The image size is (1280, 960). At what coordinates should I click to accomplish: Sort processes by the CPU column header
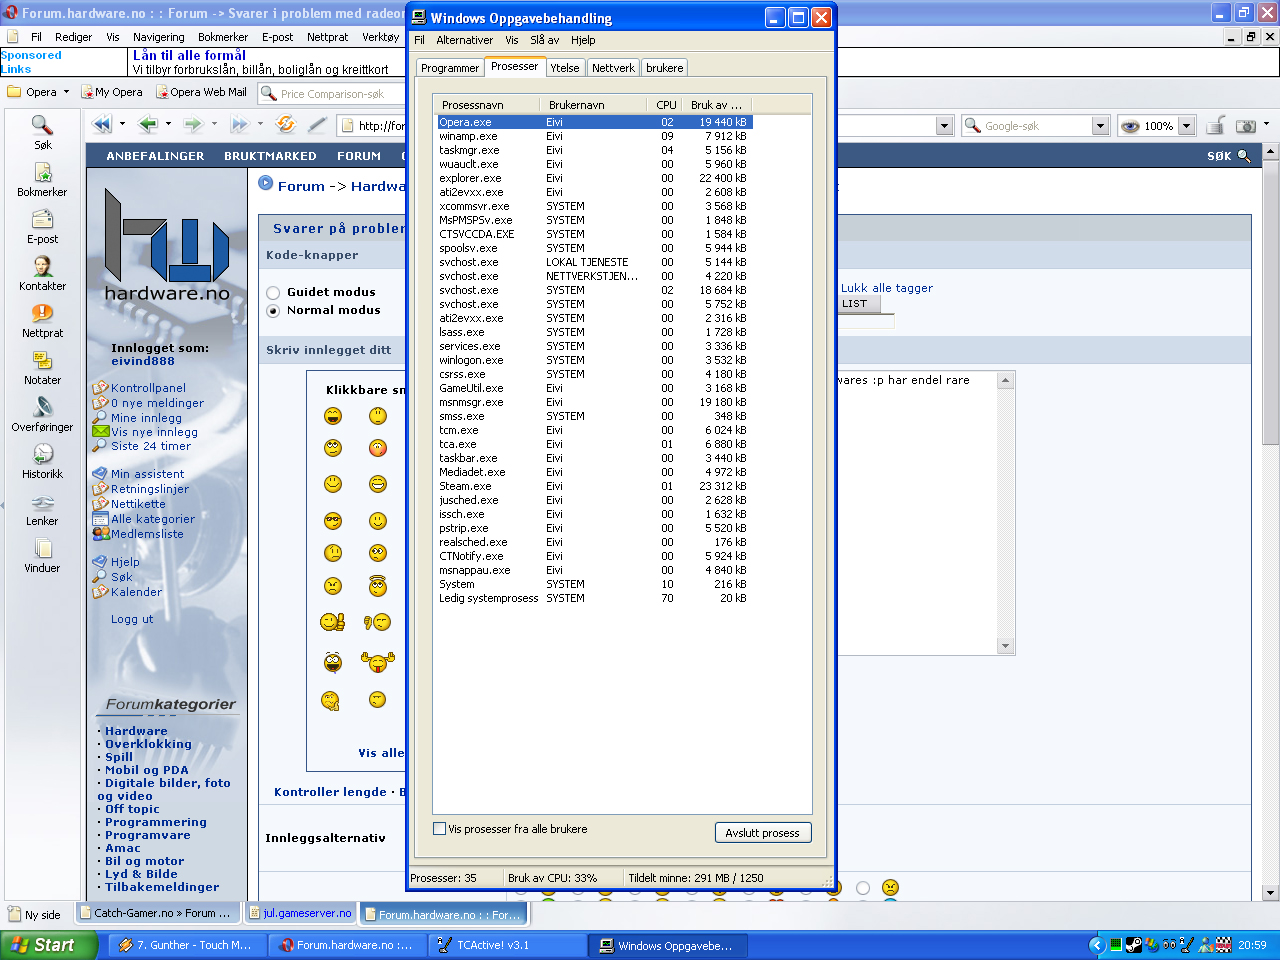click(x=666, y=105)
